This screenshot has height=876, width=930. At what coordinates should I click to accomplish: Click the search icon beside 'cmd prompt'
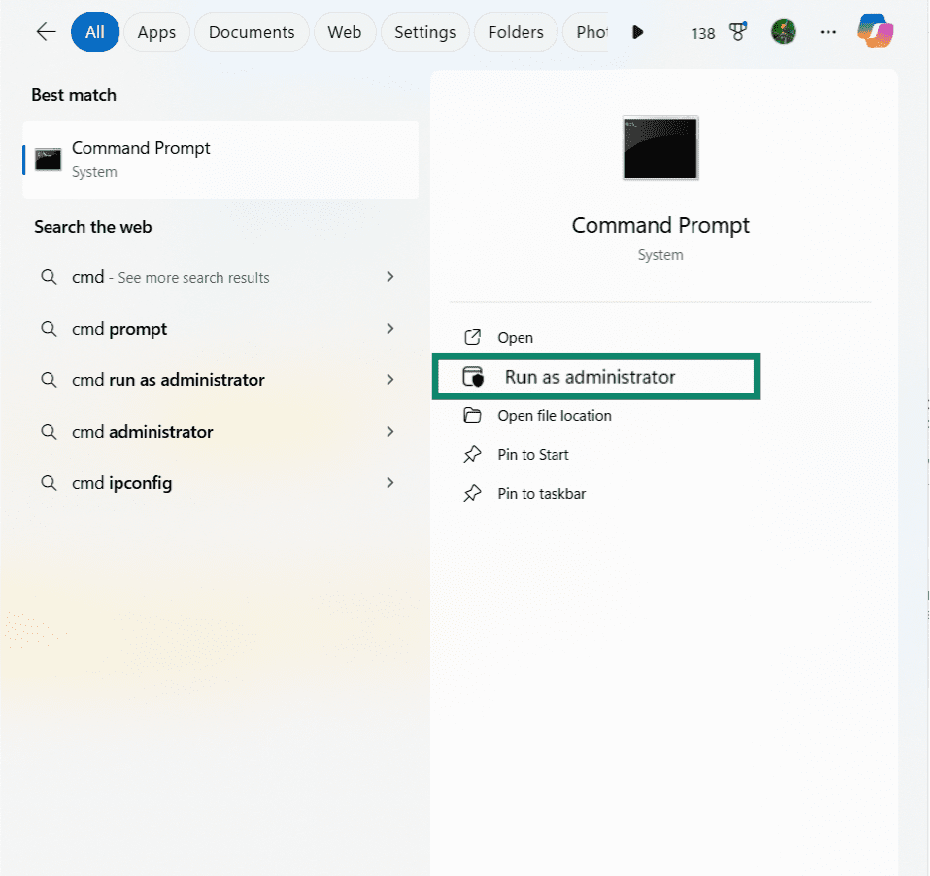49,329
